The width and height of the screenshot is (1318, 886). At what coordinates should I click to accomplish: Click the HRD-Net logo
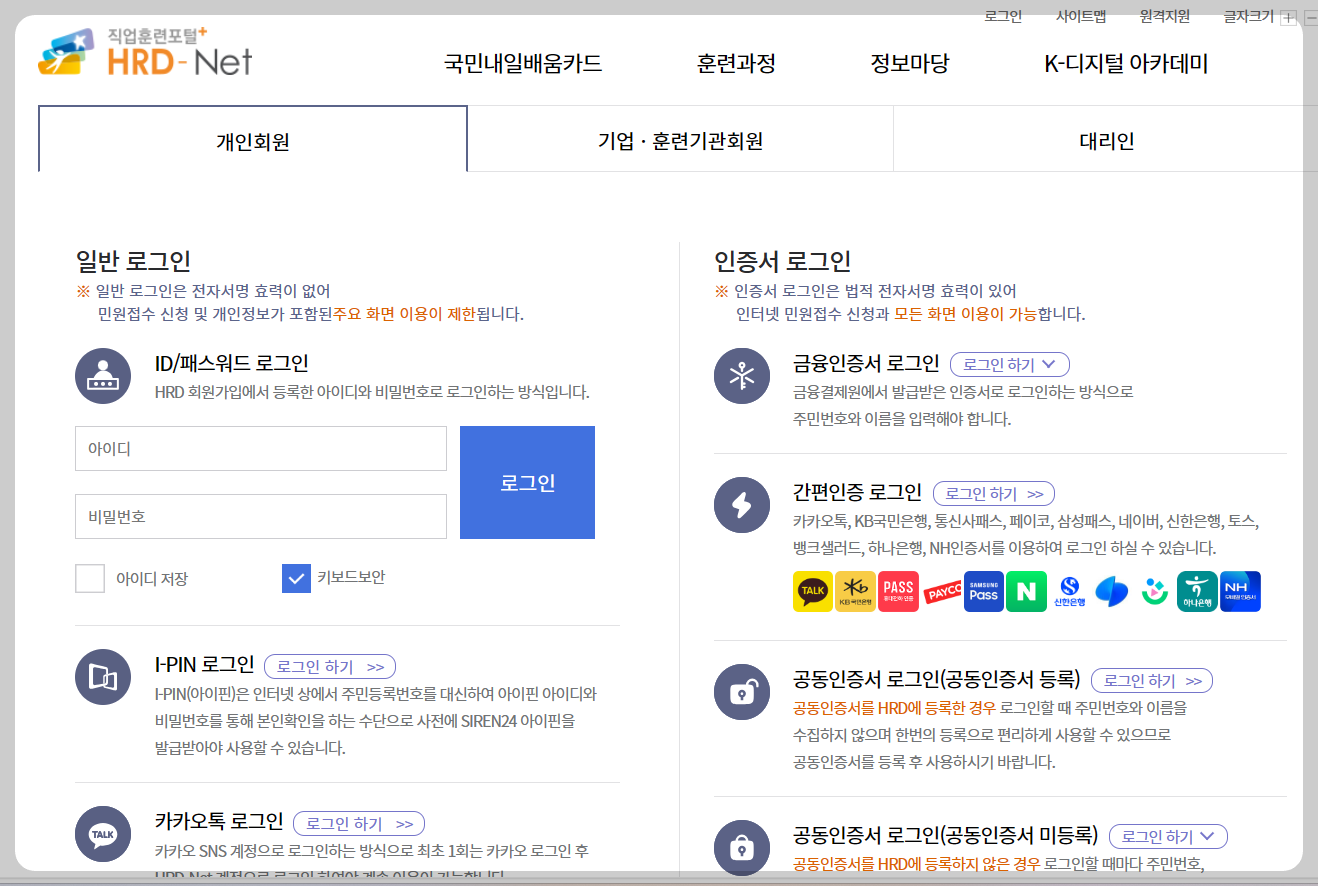tap(146, 53)
